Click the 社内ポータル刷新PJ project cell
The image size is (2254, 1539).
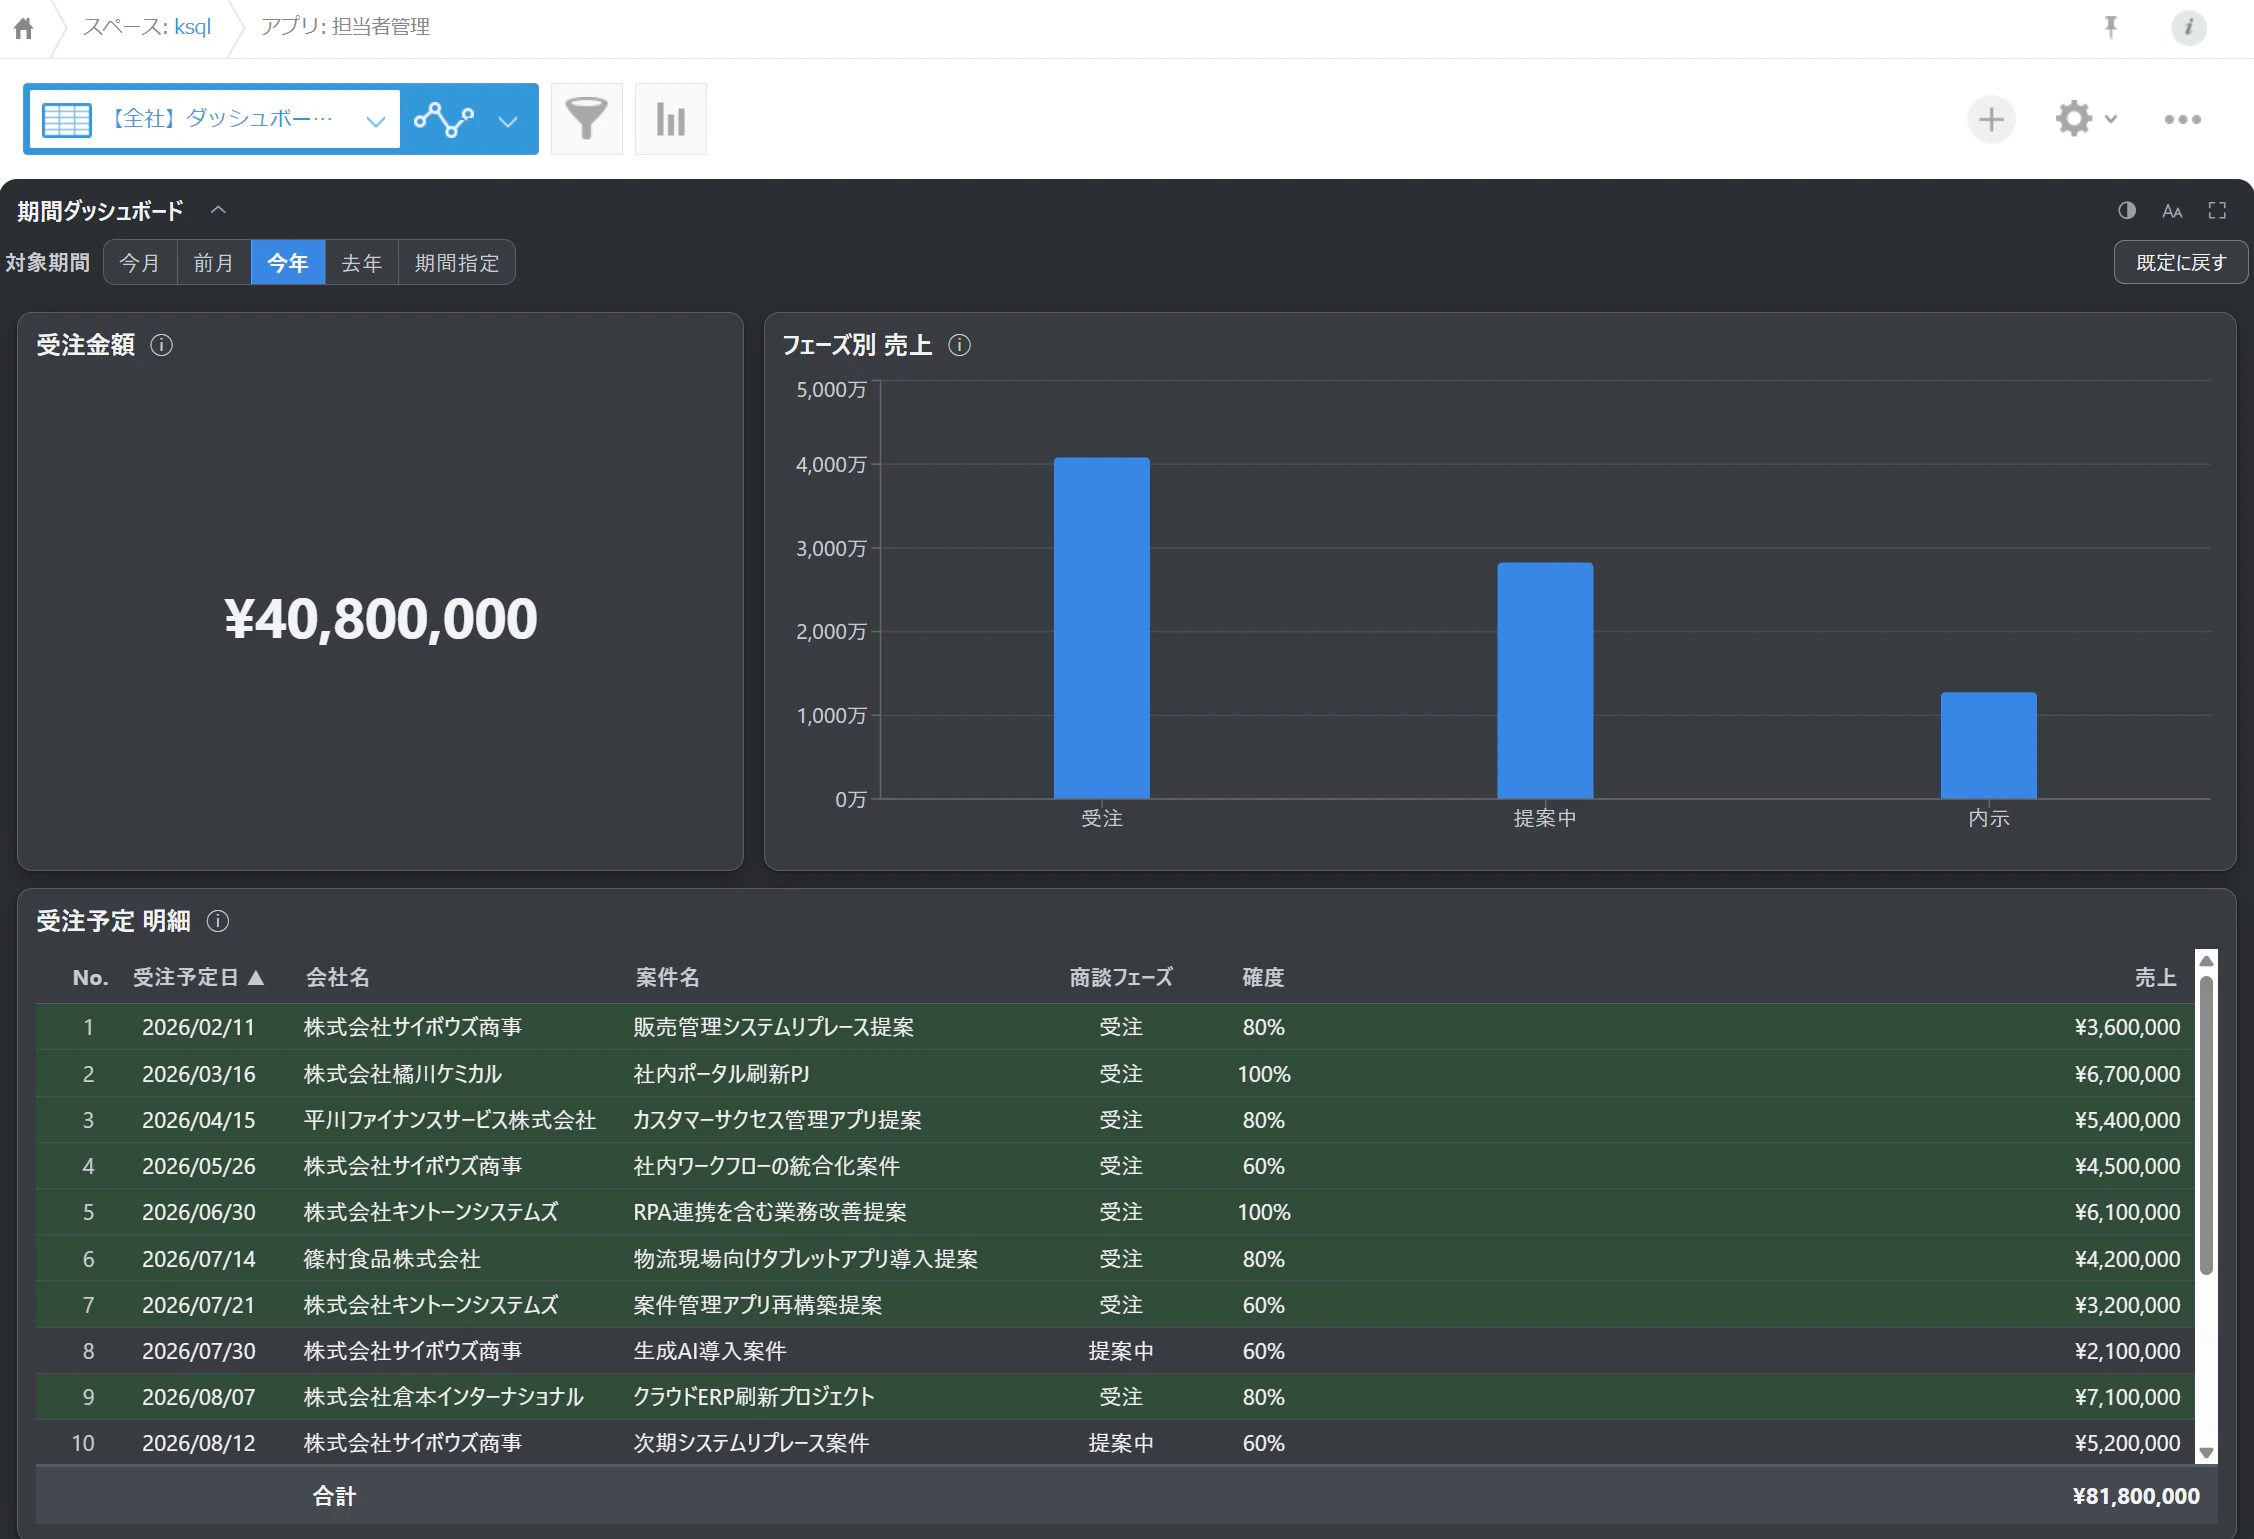point(721,1074)
